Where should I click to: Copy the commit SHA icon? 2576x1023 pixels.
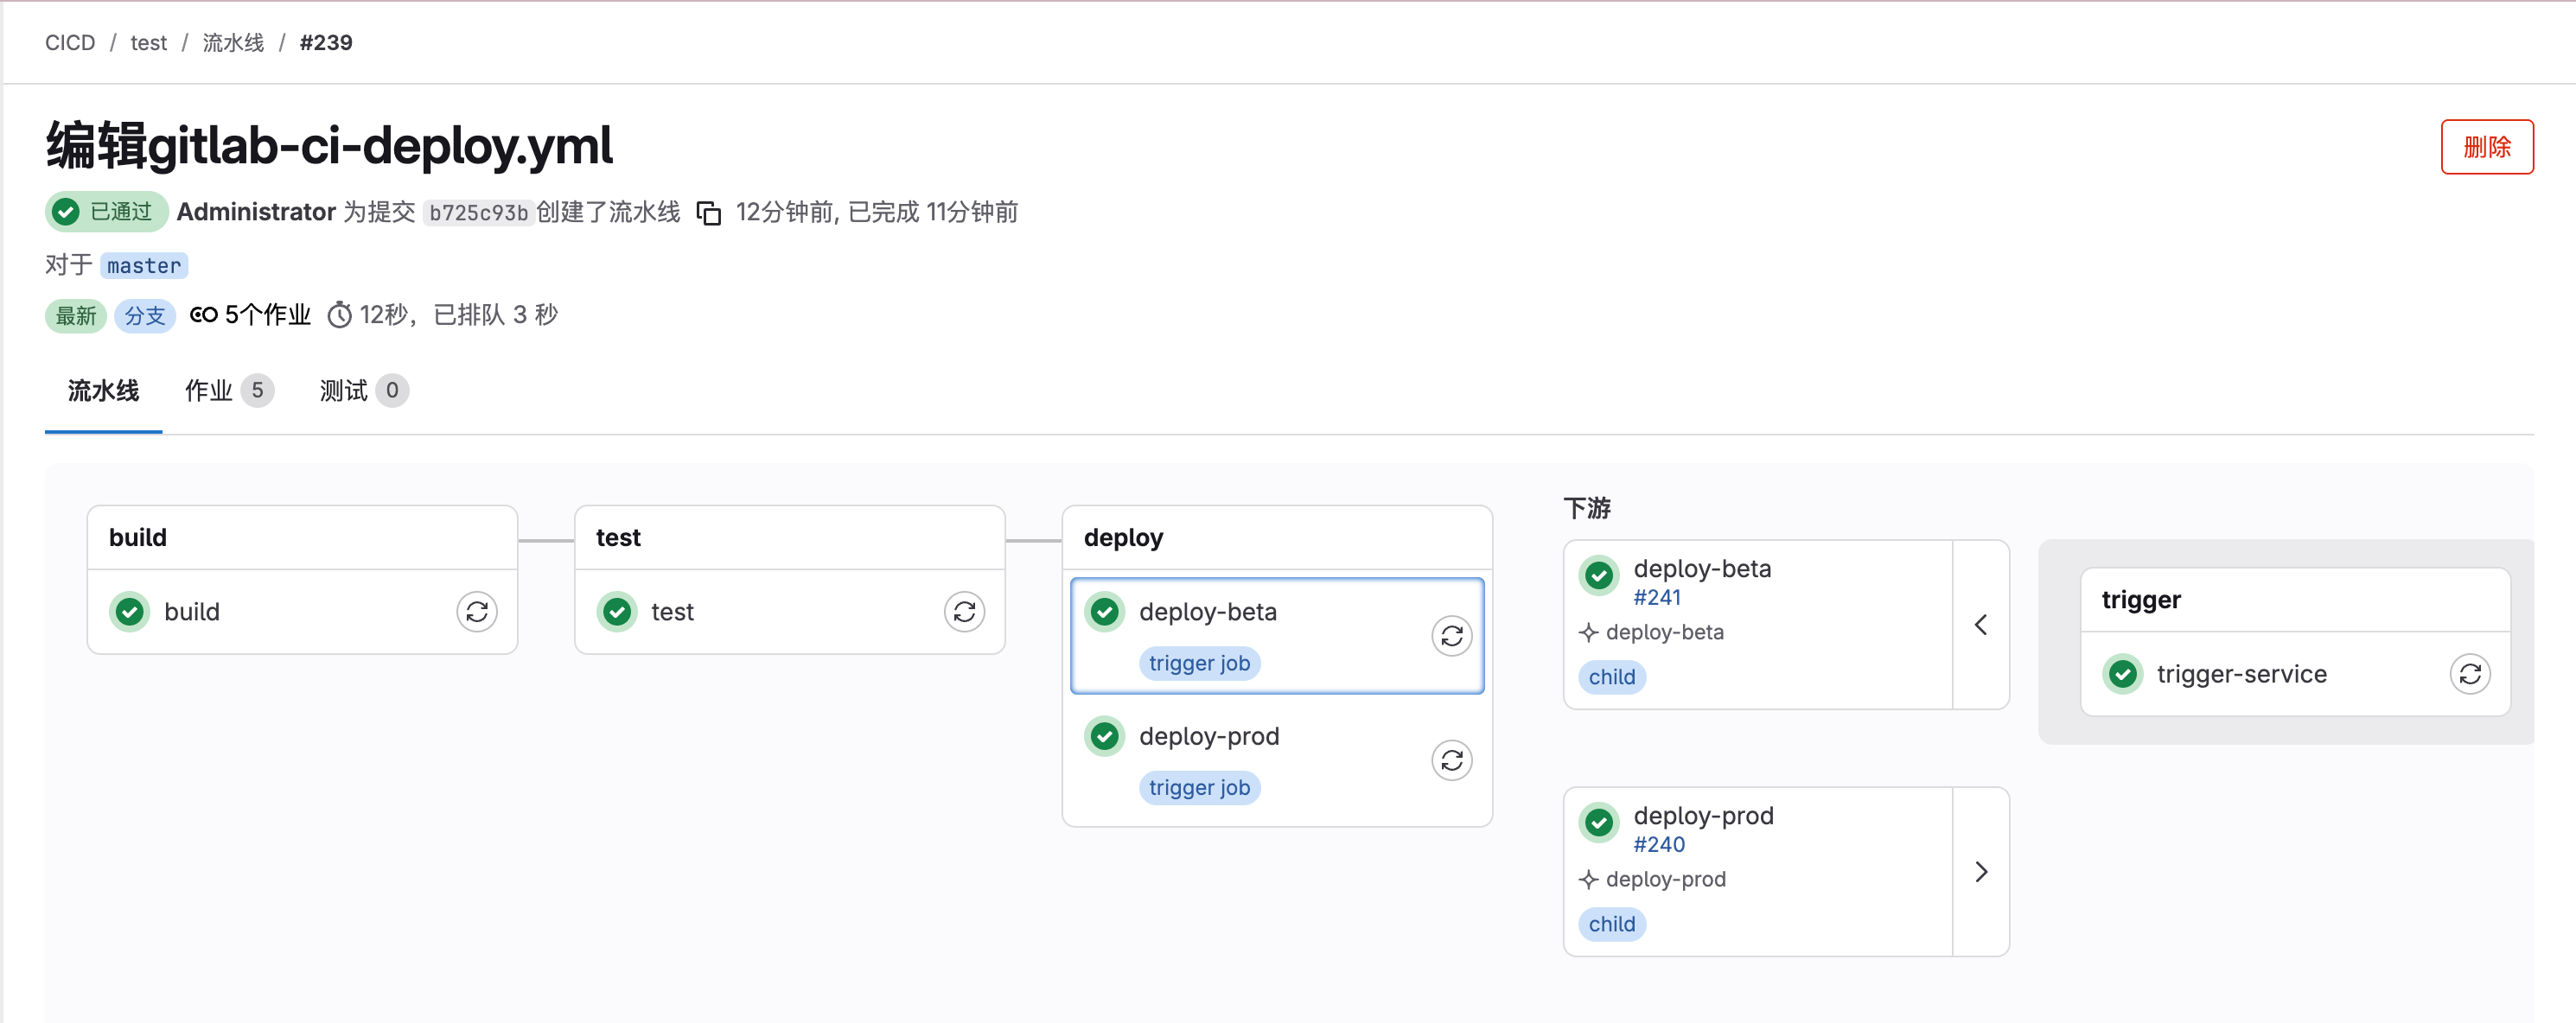708,213
